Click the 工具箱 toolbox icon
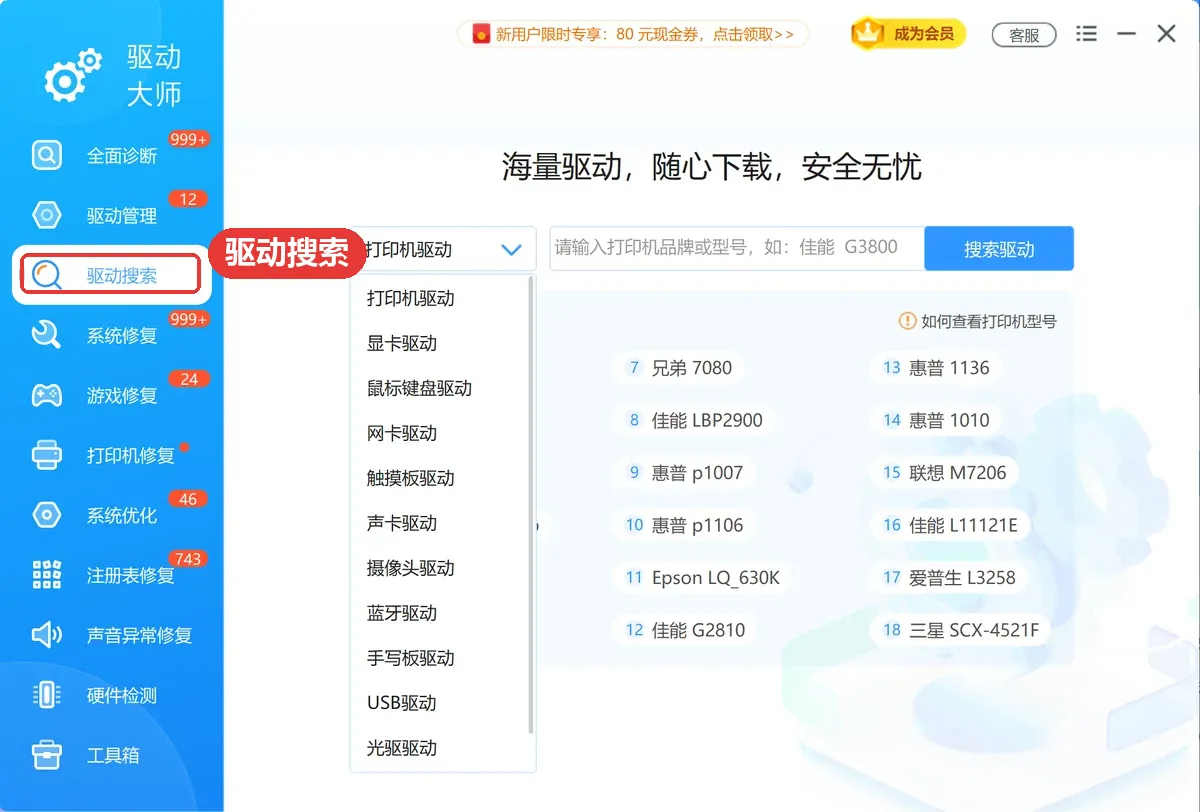1200x812 pixels. click(x=47, y=755)
